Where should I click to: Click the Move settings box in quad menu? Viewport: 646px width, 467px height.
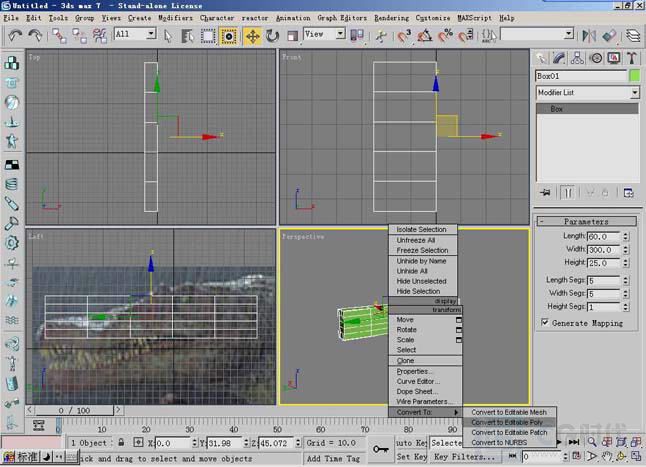click(459, 320)
